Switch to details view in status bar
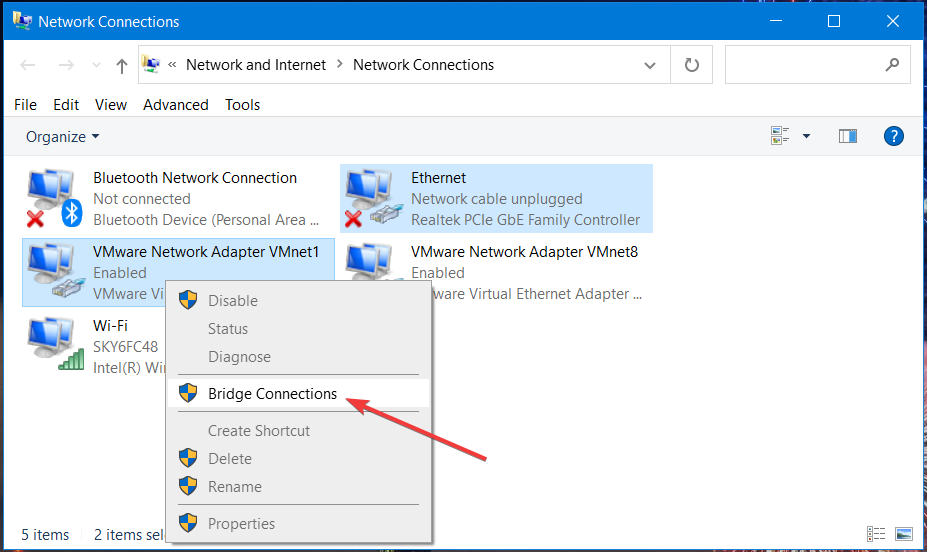The image size is (927, 552). pyautogui.click(x=877, y=534)
